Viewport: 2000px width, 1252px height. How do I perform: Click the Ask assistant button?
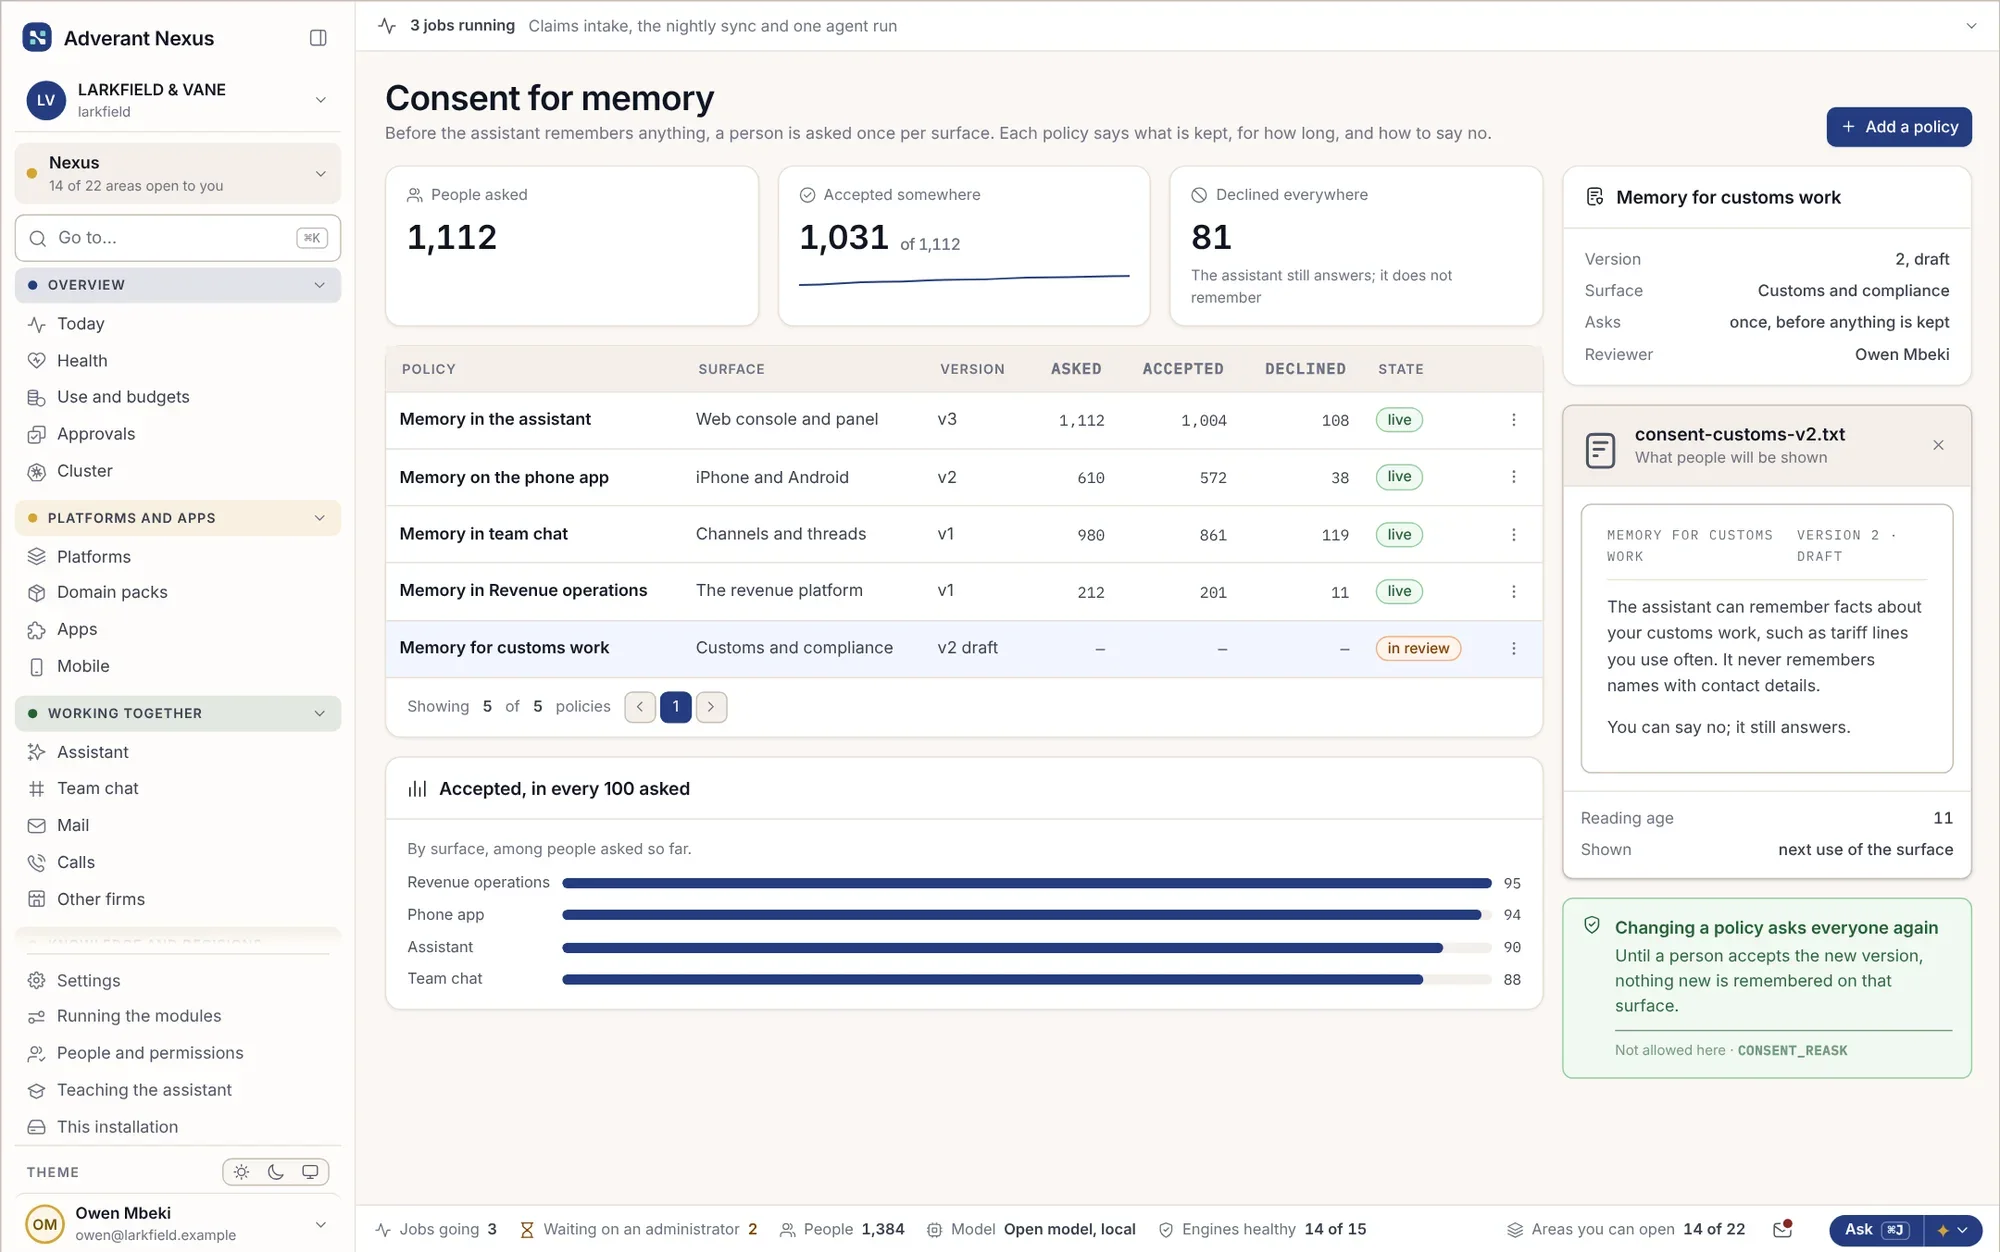click(1877, 1230)
